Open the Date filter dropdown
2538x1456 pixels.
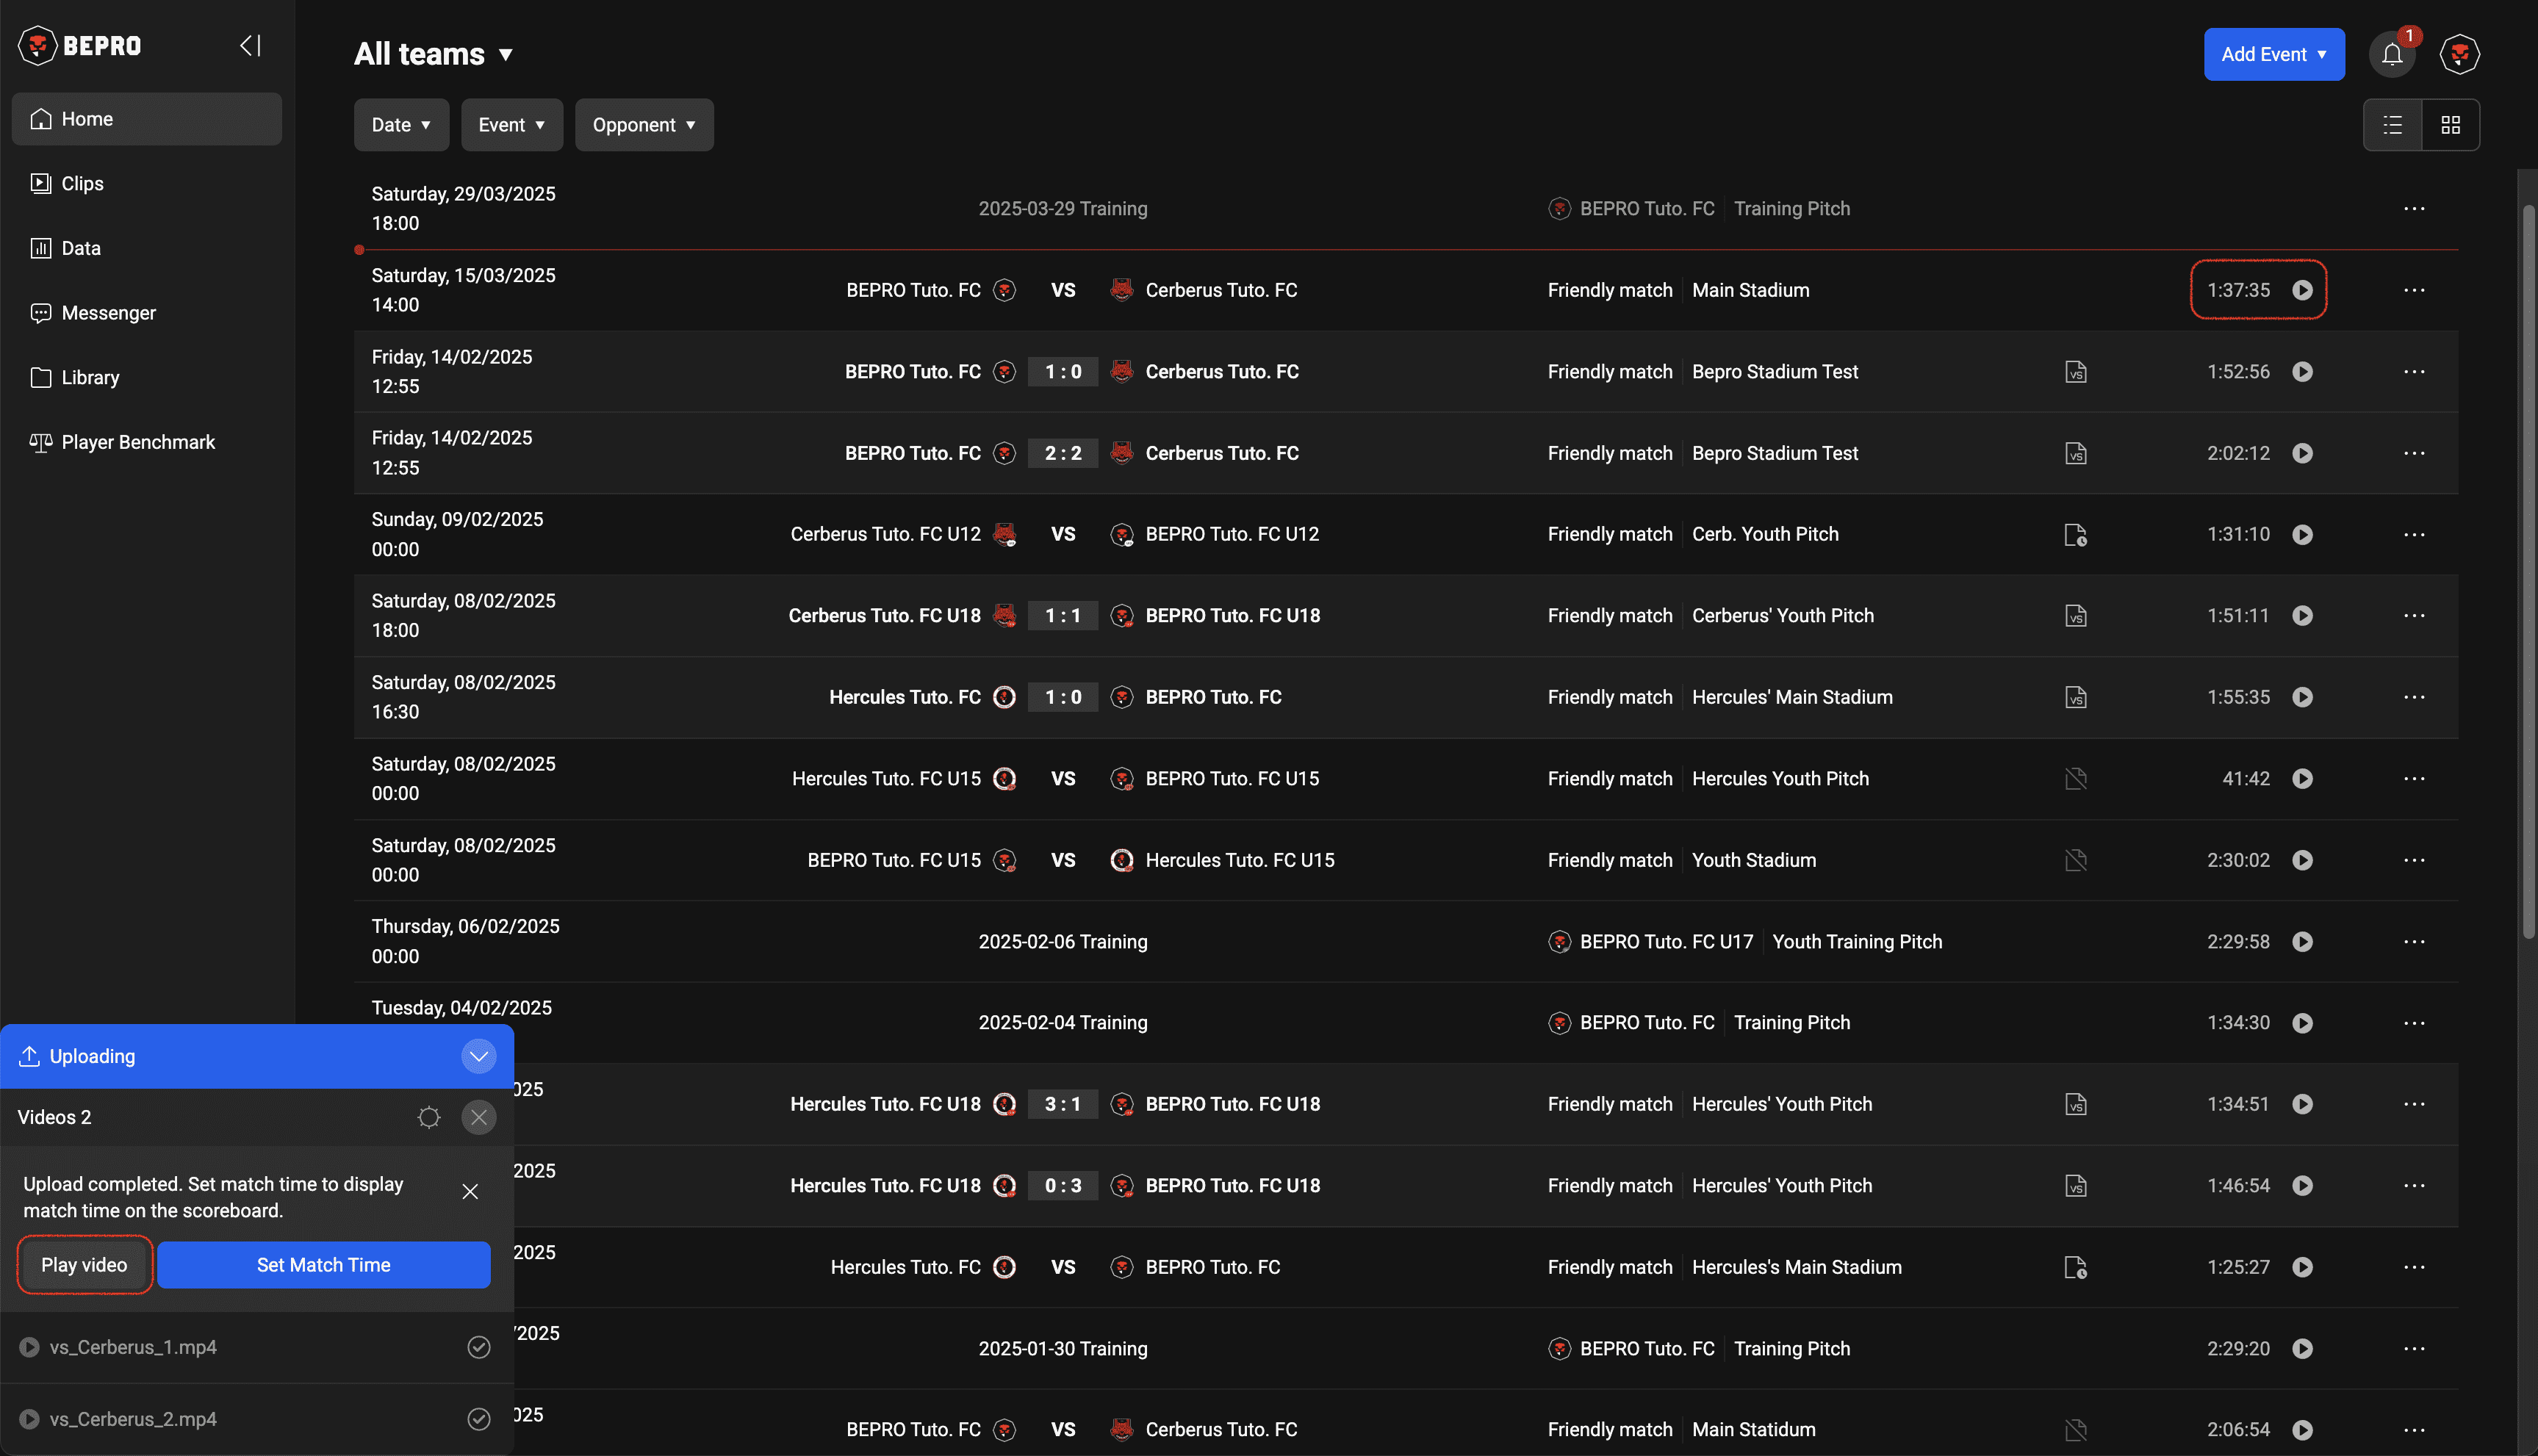coord(401,125)
